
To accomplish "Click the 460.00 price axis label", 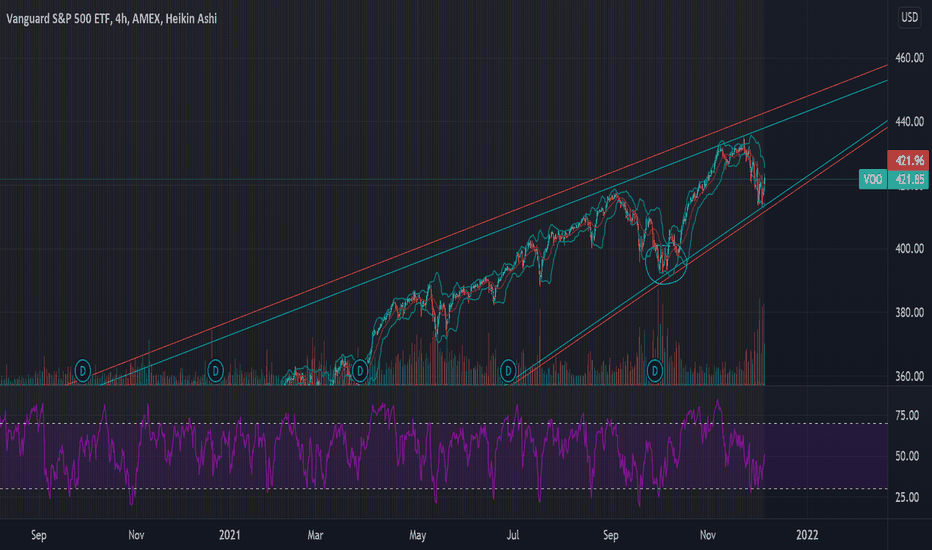I will tap(909, 58).
